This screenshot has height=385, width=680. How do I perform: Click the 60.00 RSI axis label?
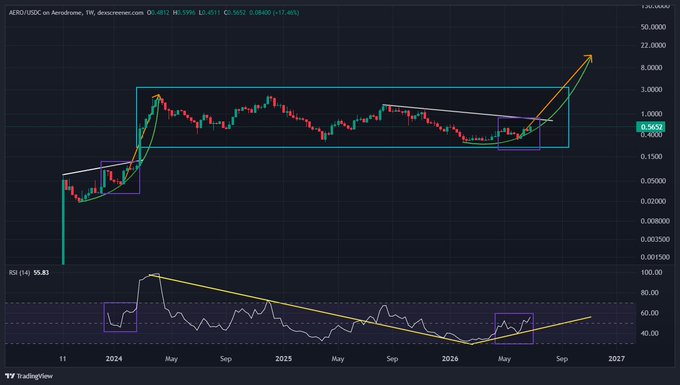click(x=650, y=313)
